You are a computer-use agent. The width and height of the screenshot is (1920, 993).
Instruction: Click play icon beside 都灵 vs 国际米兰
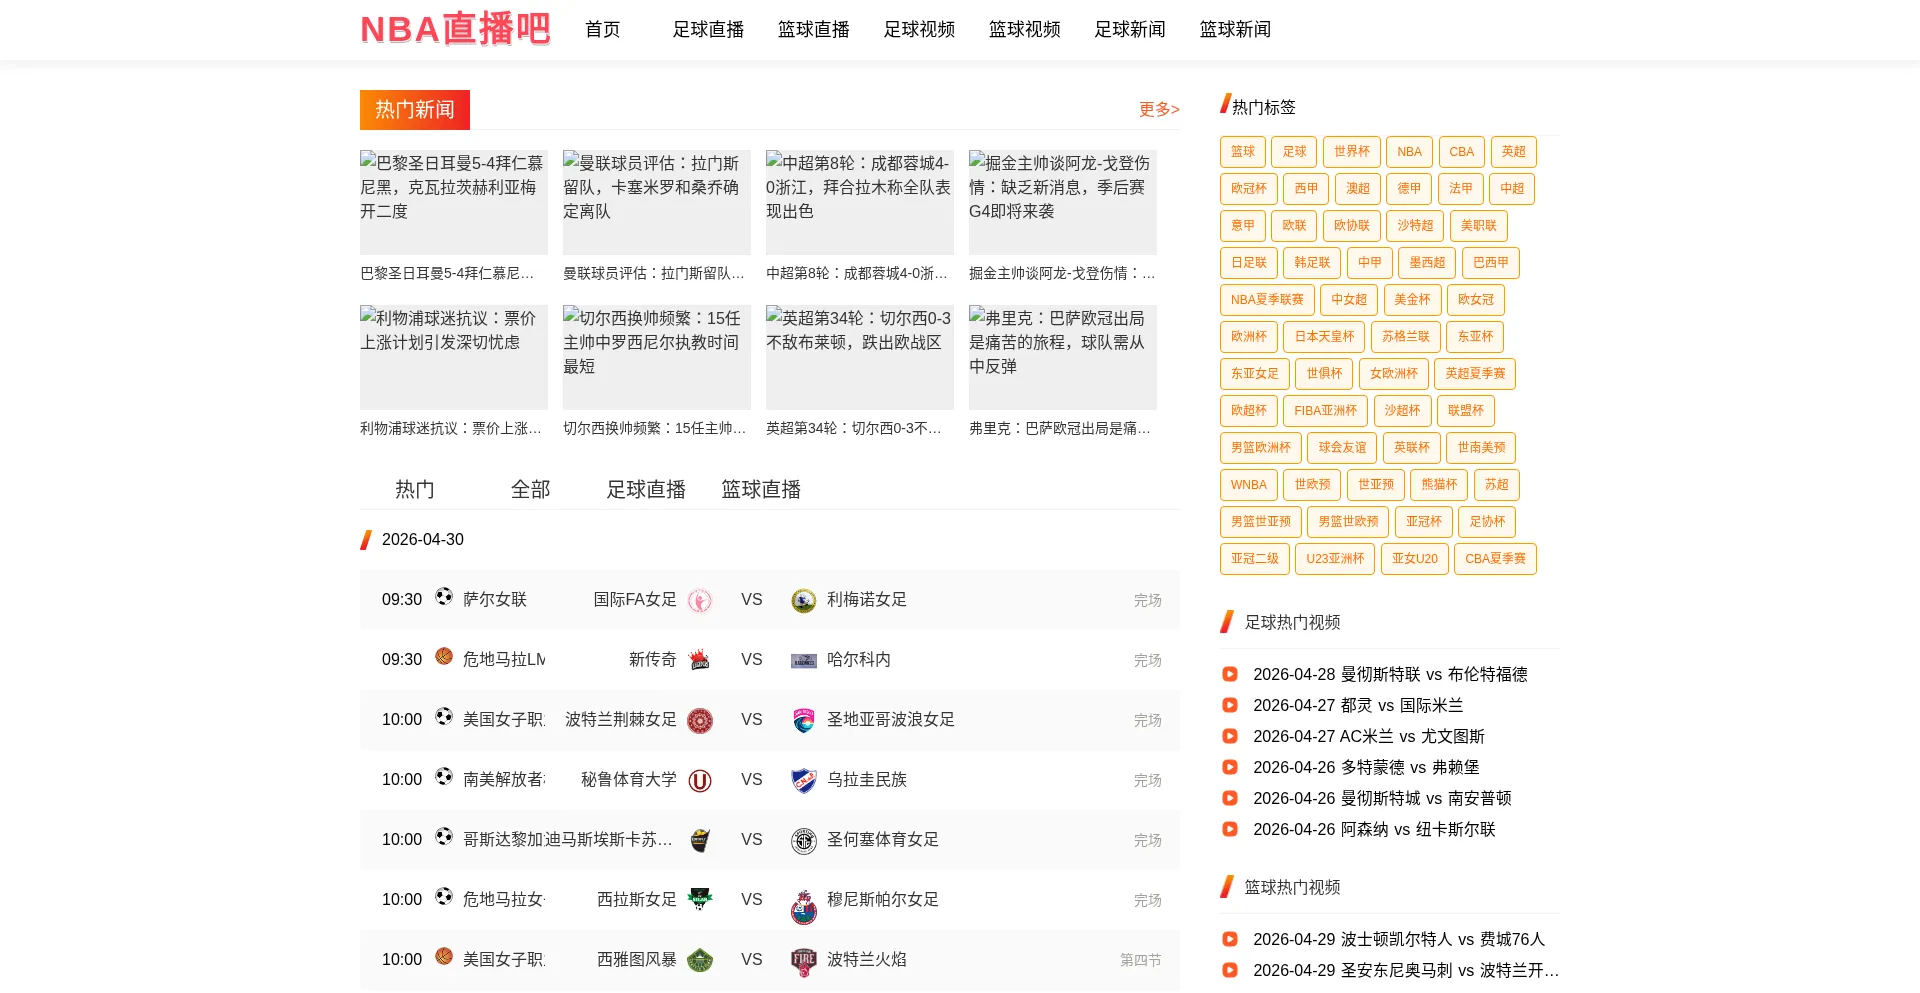point(1230,705)
